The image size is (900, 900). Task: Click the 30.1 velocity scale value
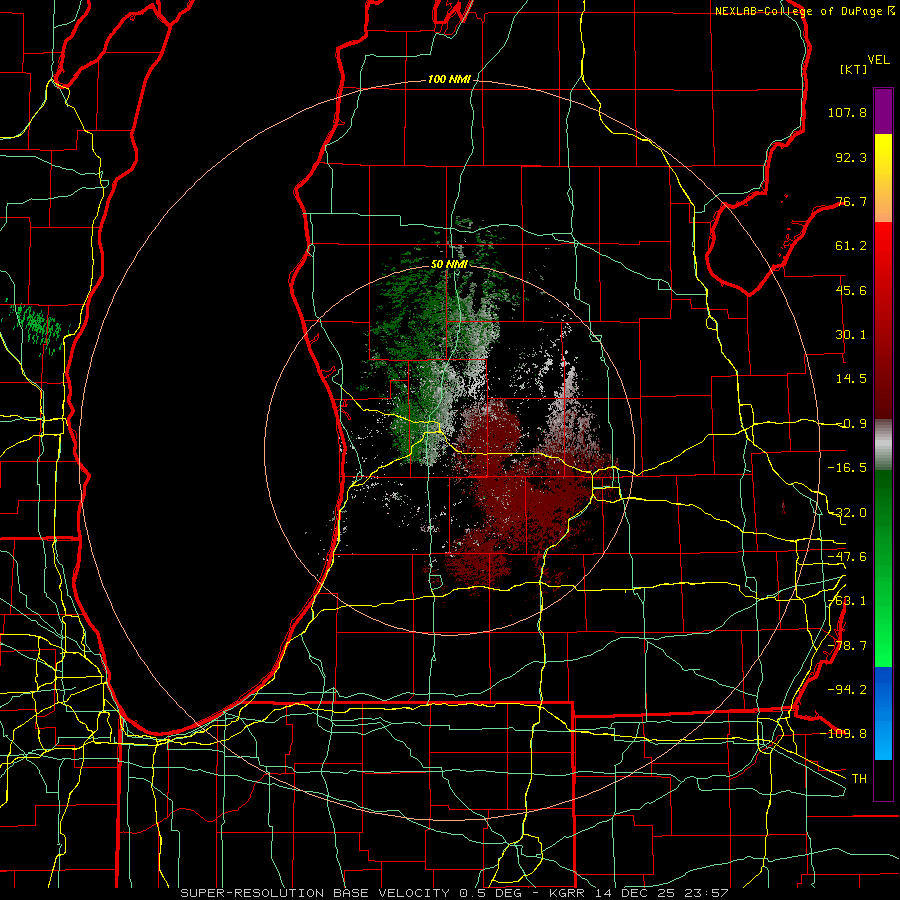click(x=851, y=335)
